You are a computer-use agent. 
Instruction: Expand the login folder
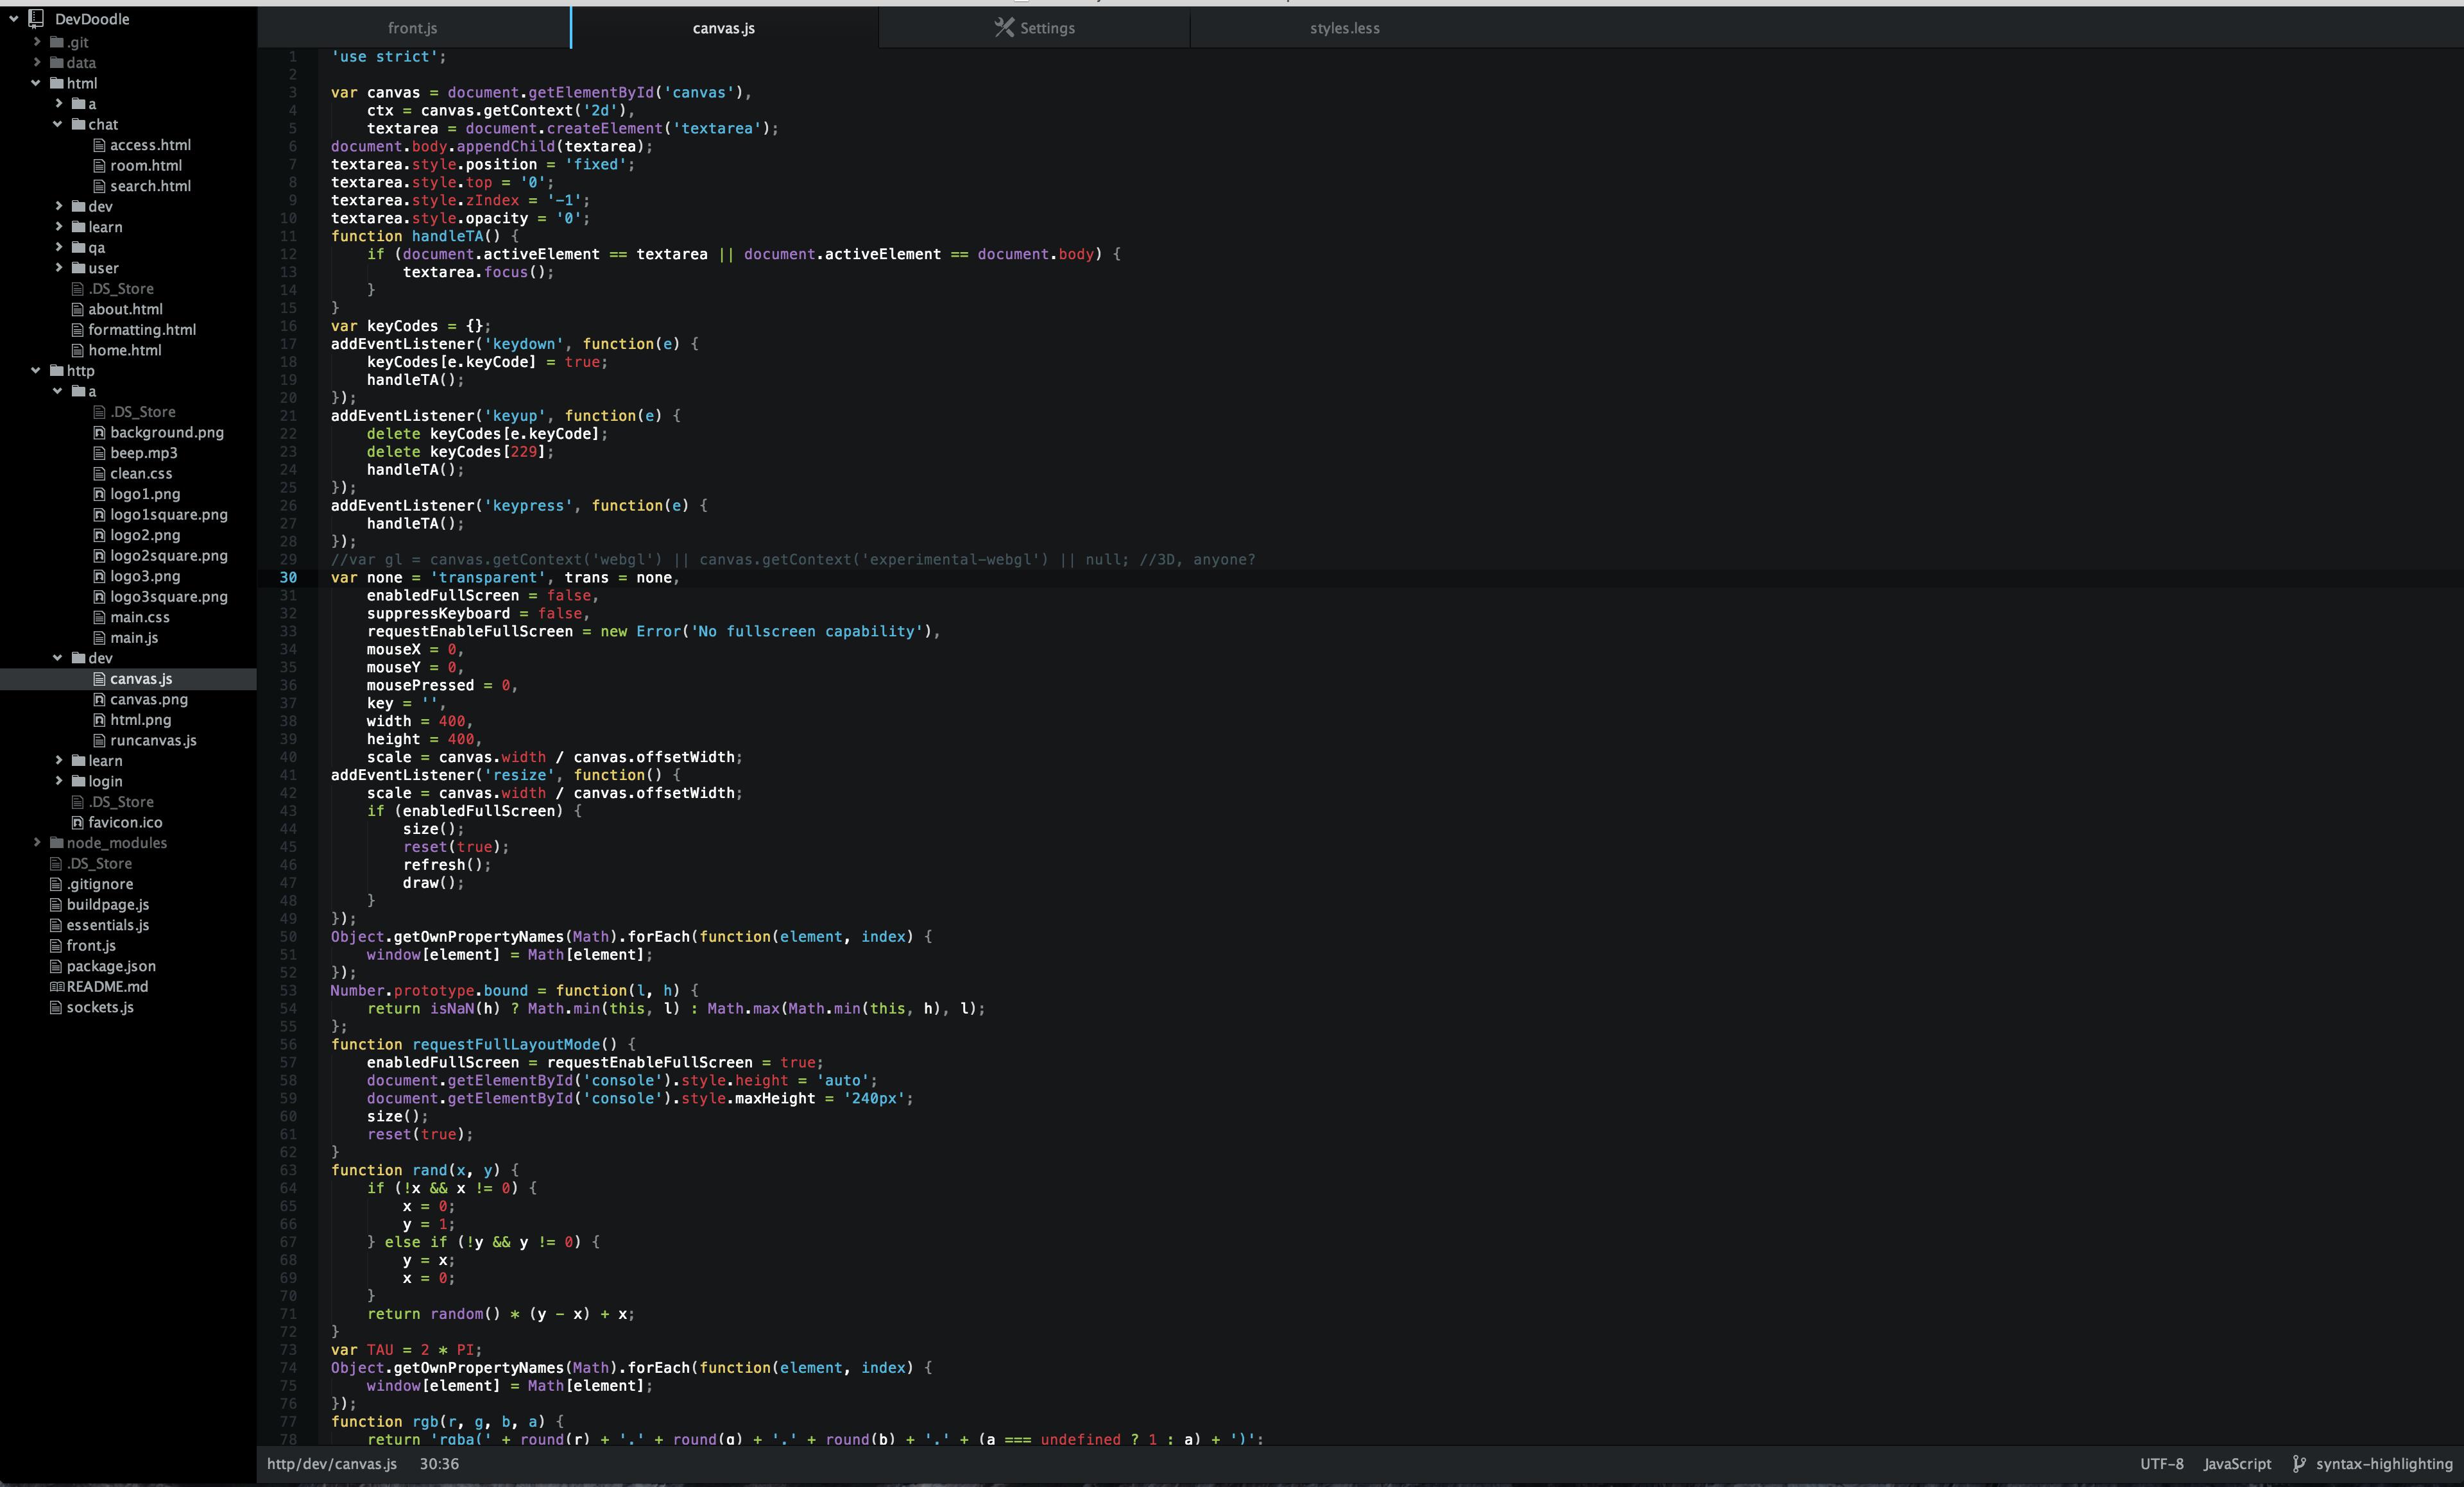(58, 781)
